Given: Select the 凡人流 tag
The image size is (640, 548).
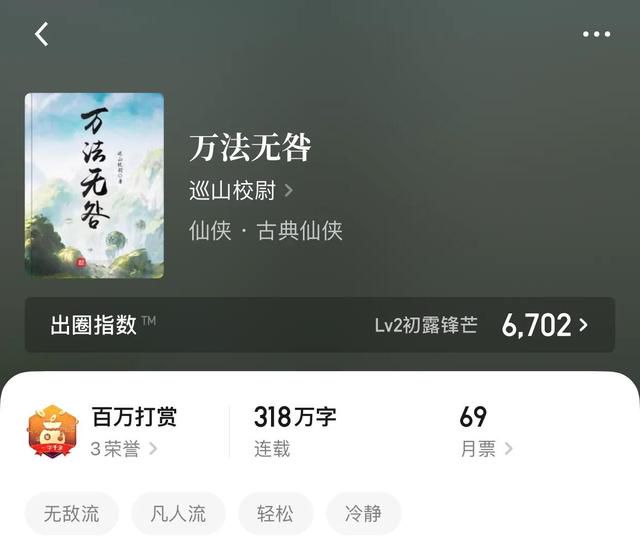Looking at the screenshot, I should point(178,513).
